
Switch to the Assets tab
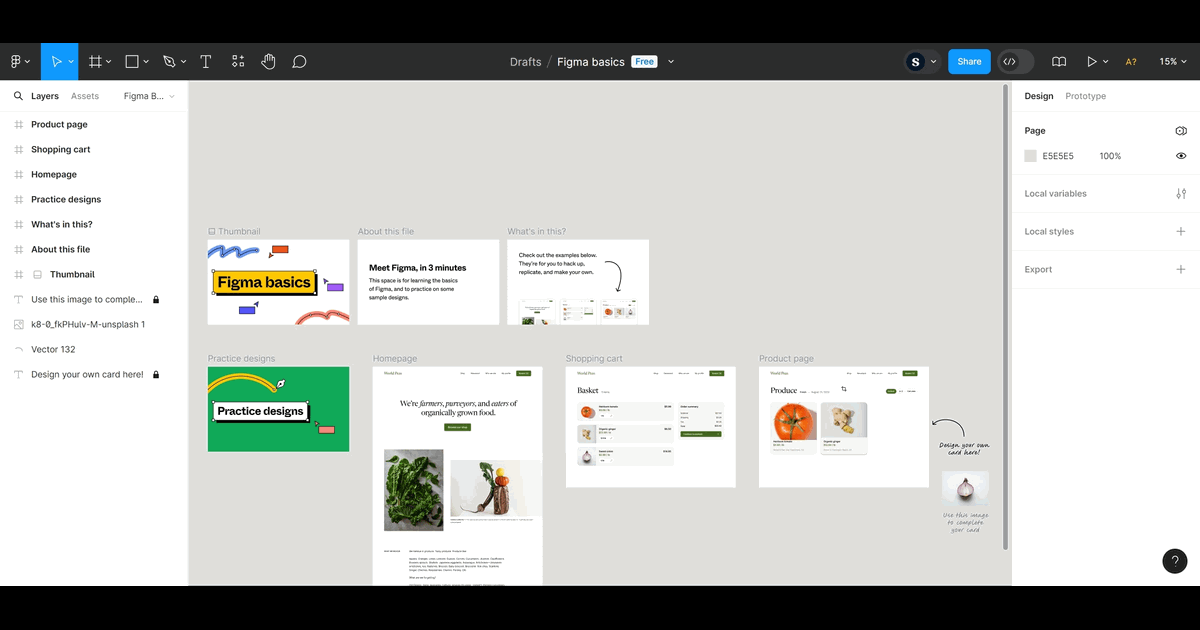tap(85, 96)
